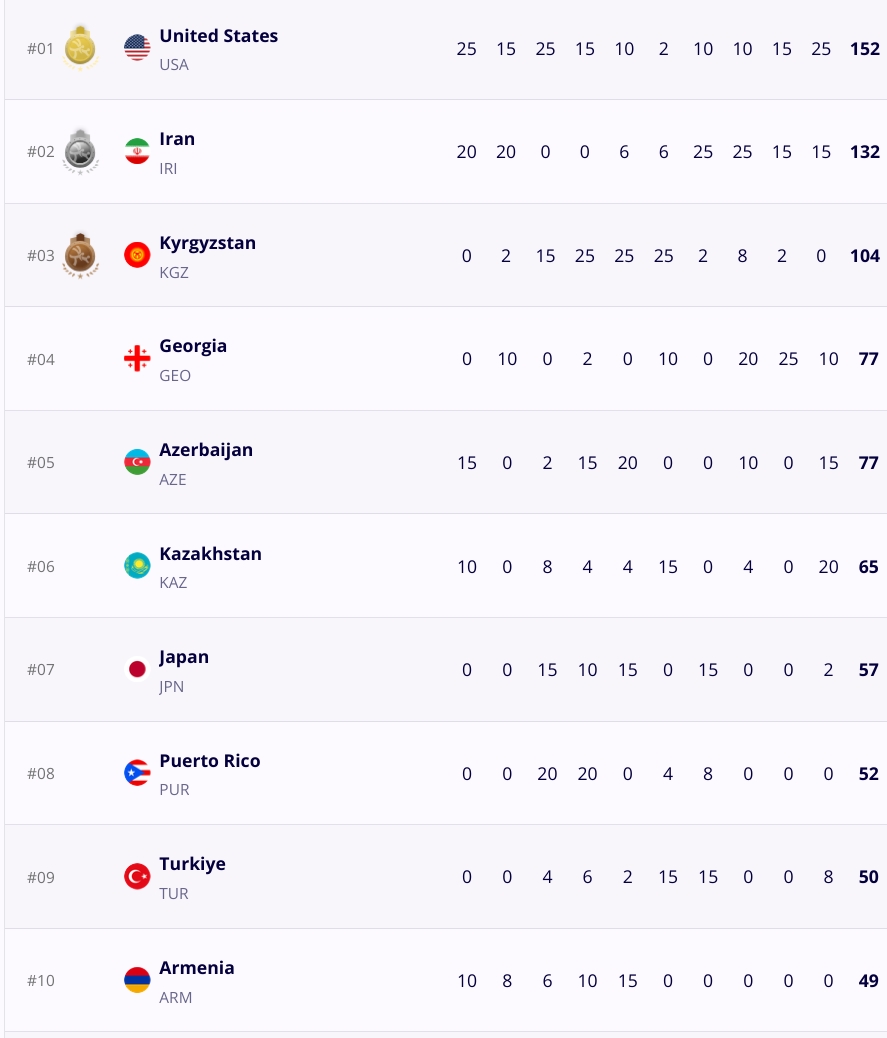Click the silver medal icon beside Iran
The image size is (887, 1038).
80,152
